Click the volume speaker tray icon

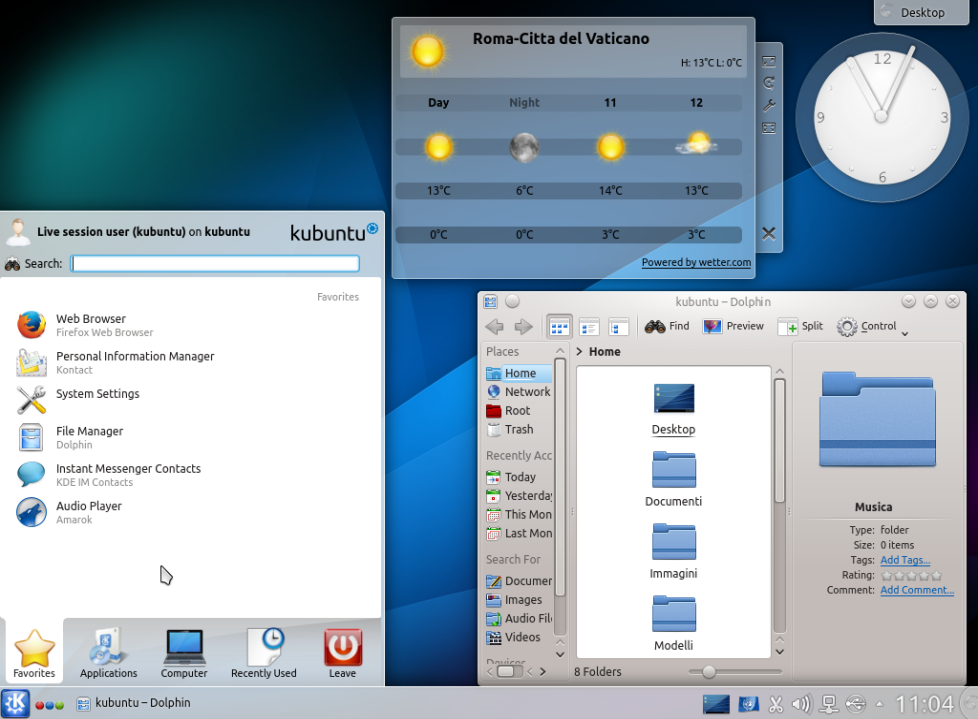click(801, 703)
